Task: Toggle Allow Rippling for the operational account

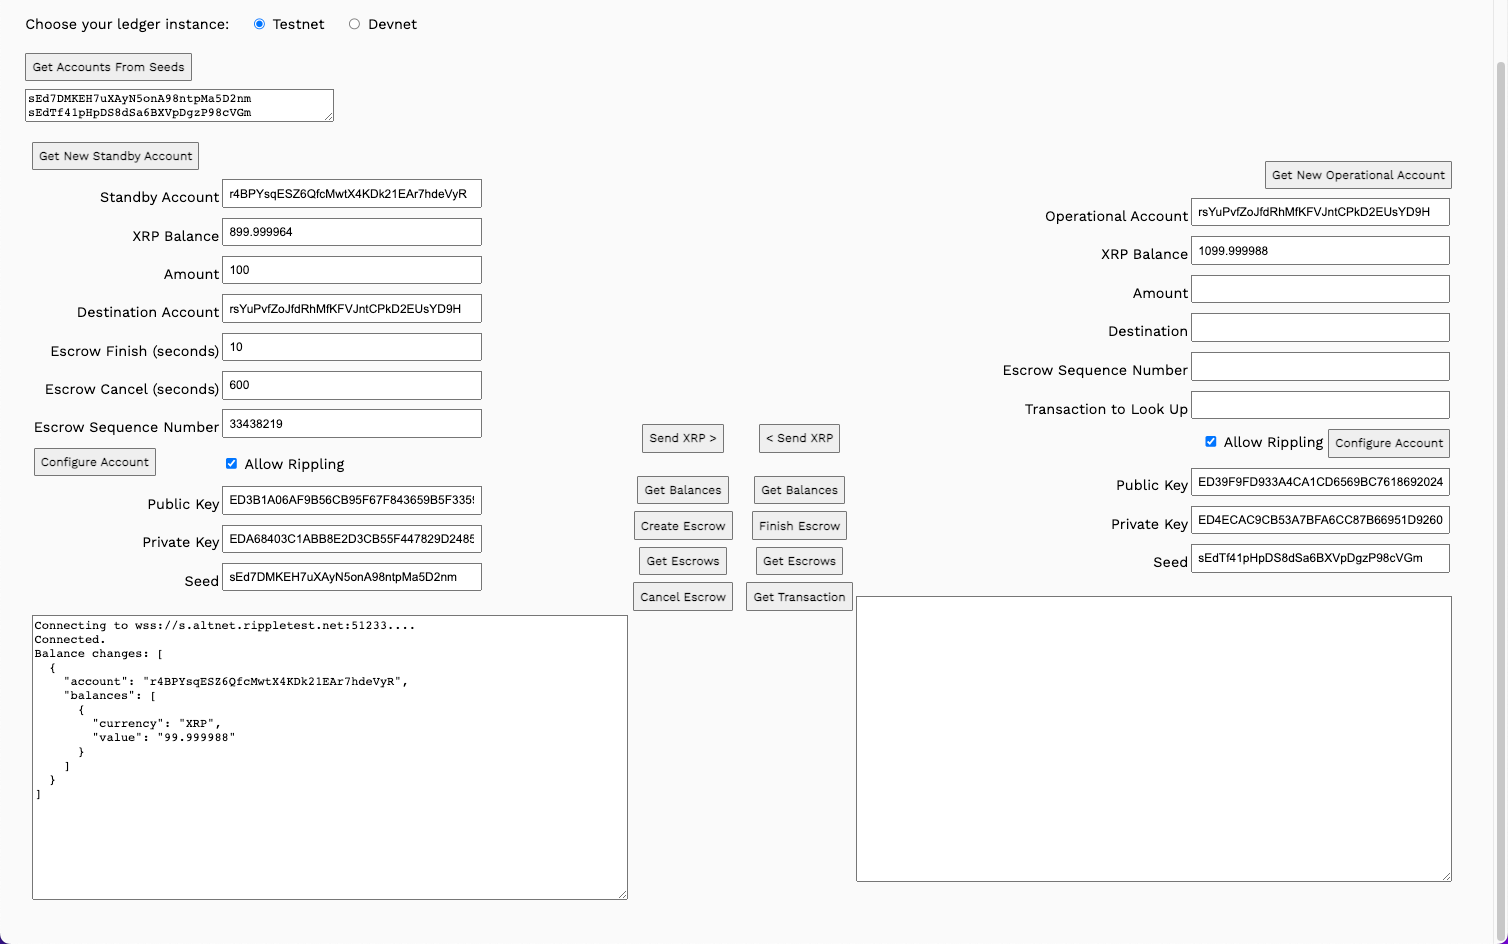Action: coord(1210,442)
